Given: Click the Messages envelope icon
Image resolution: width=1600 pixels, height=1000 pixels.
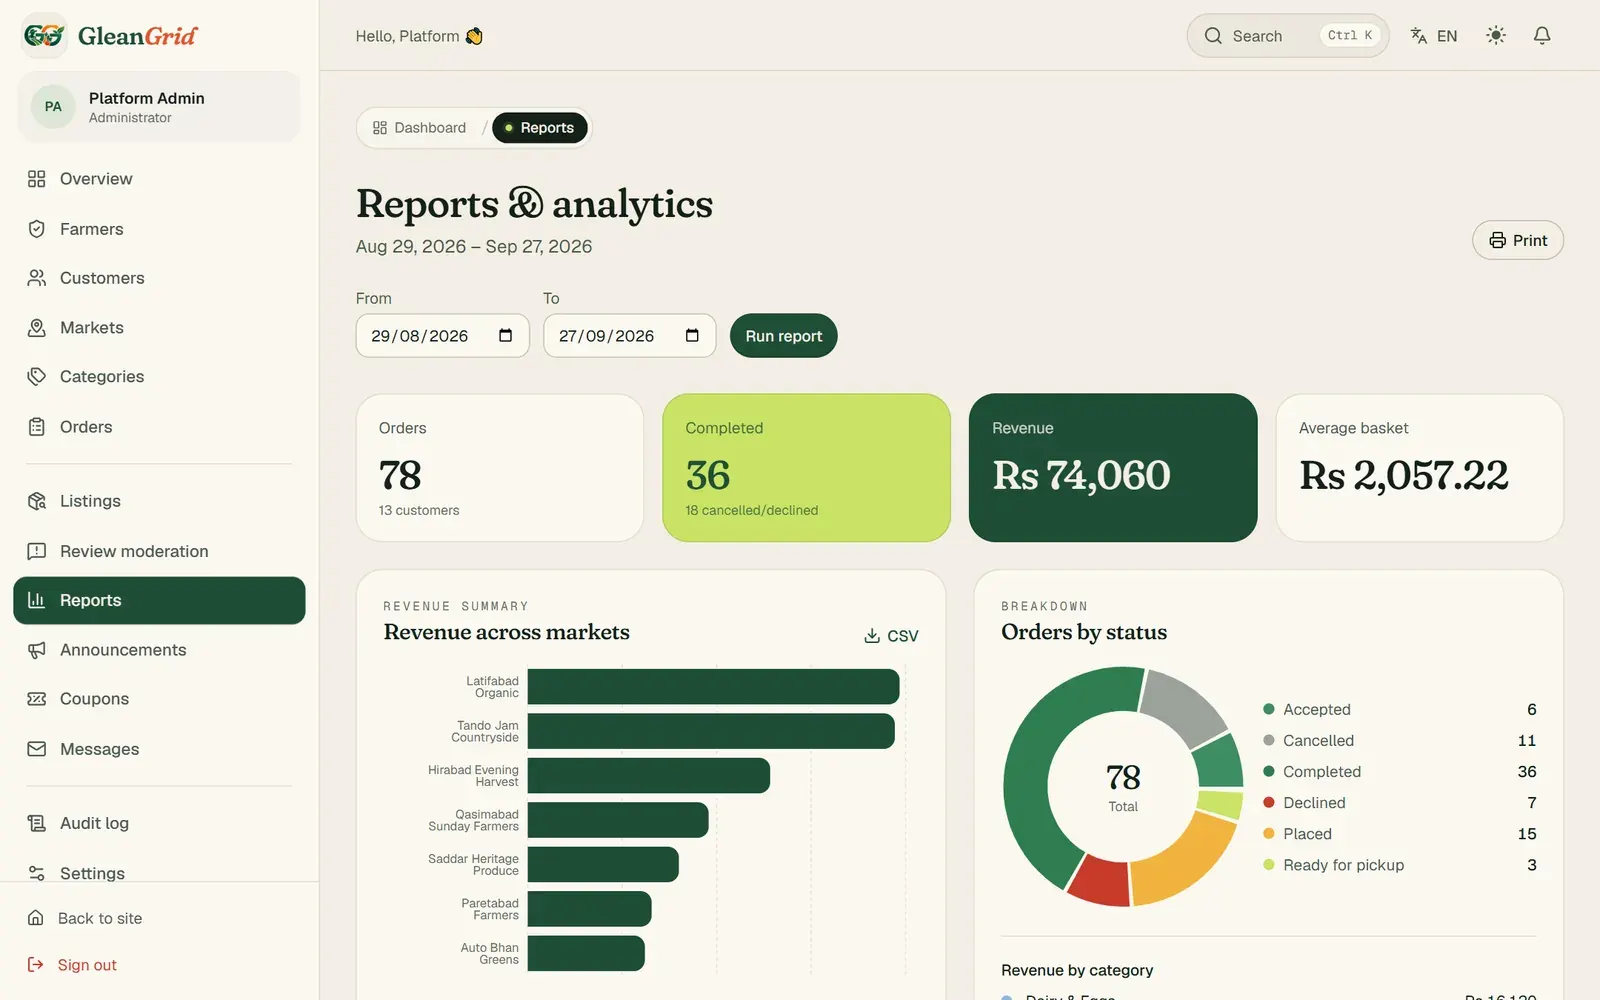Looking at the screenshot, I should (37, 749).
